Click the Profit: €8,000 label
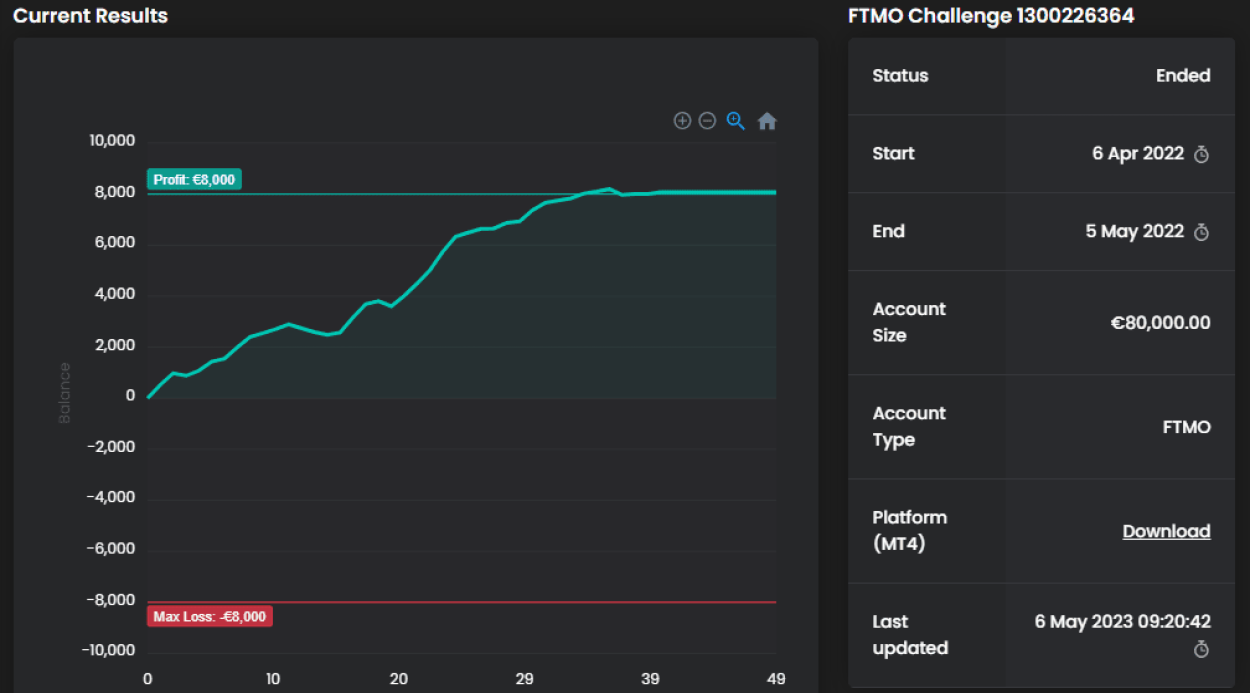Viewport: 1250px width, 693px height. 194,180
